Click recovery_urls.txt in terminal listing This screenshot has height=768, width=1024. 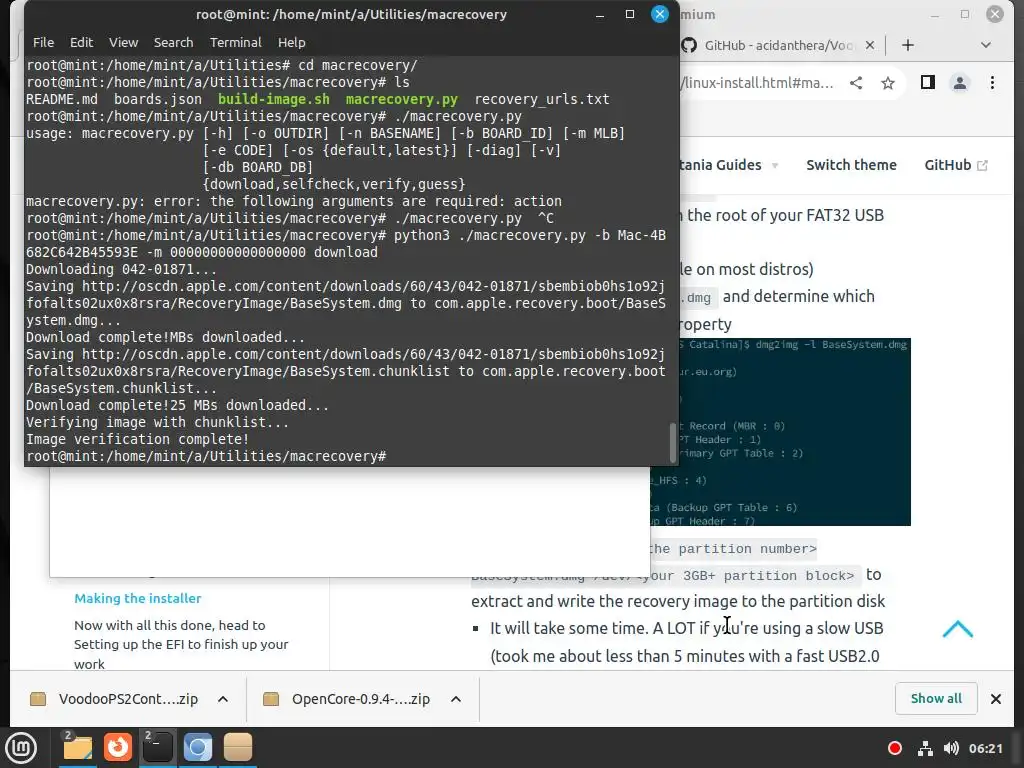point(542,99)
